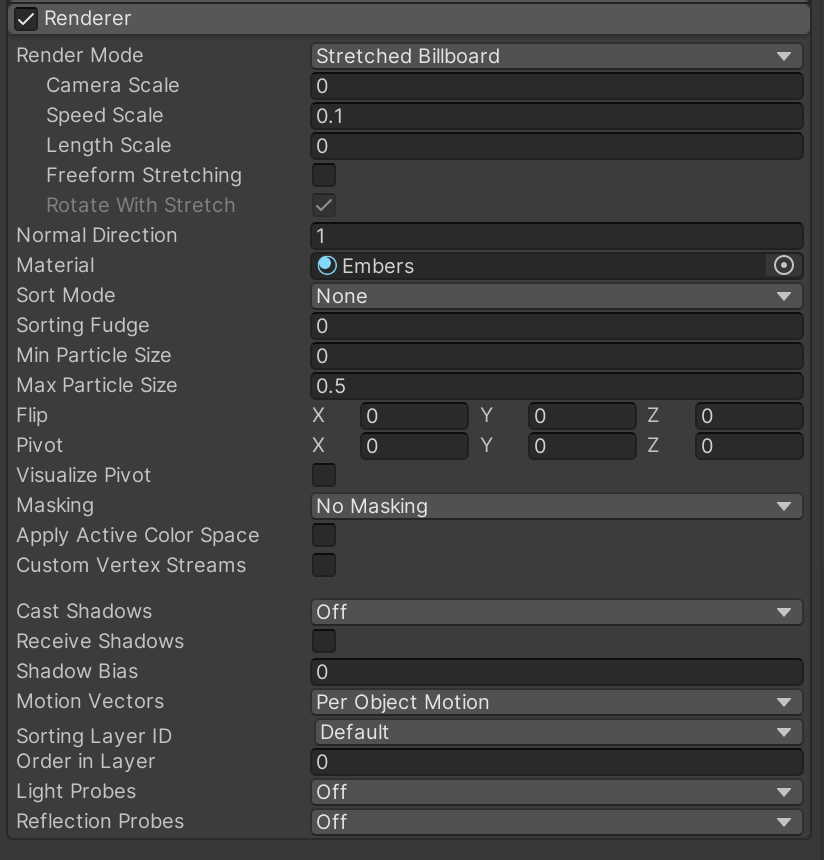
Task: Open the Masking dropdown
Action: pyautogui.click(x=556, y=506)
